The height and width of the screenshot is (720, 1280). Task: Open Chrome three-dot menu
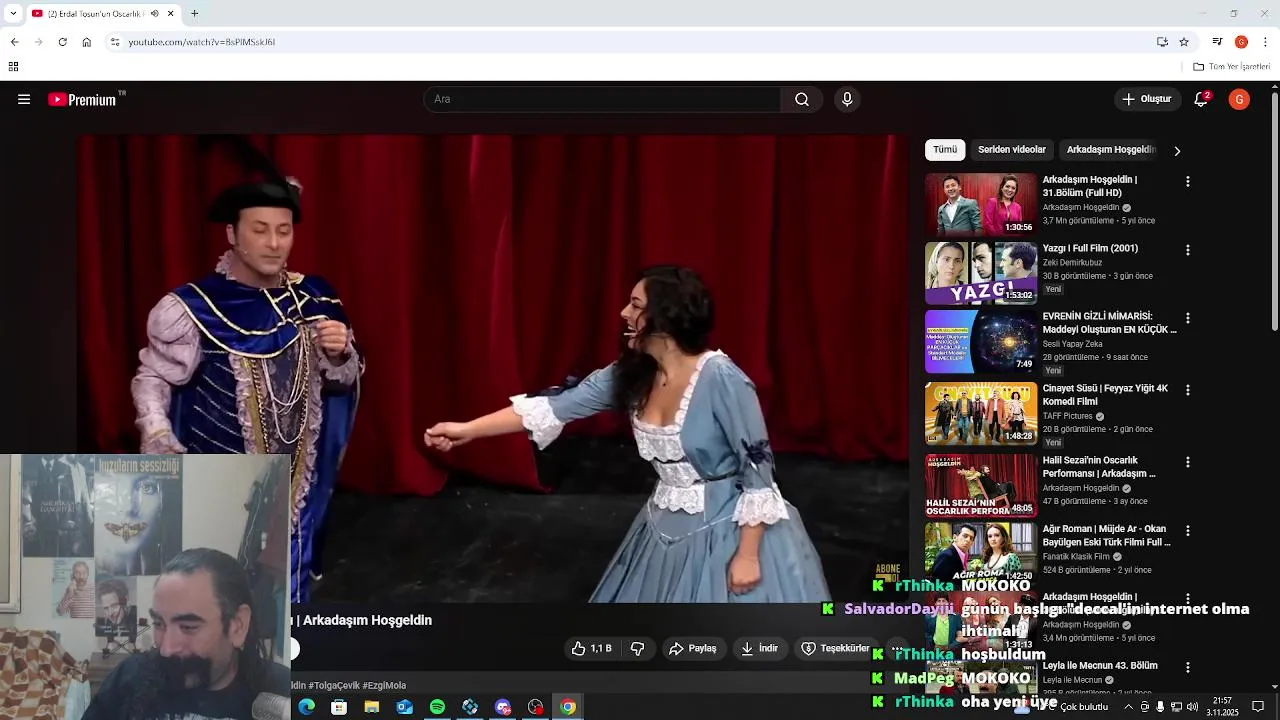coord(1265,42)
